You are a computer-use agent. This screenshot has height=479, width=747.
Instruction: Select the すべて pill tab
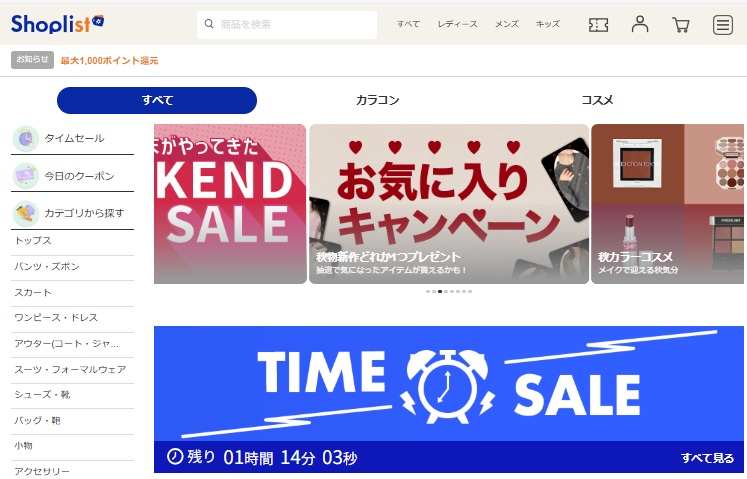(x=157, y=100)
